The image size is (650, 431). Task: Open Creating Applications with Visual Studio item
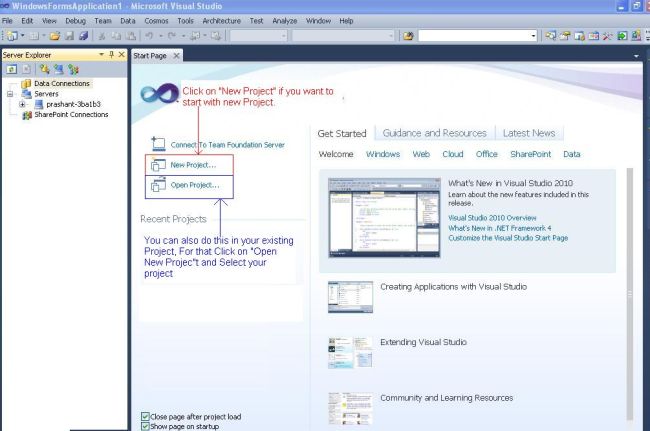(x=454, y=287)
